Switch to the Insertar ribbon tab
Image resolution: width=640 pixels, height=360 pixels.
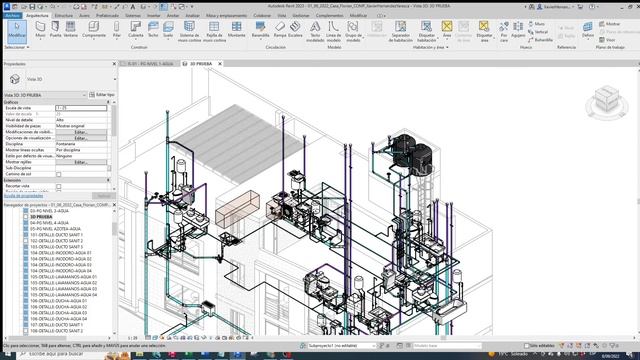pyautogui.click(x=153, y=16)
